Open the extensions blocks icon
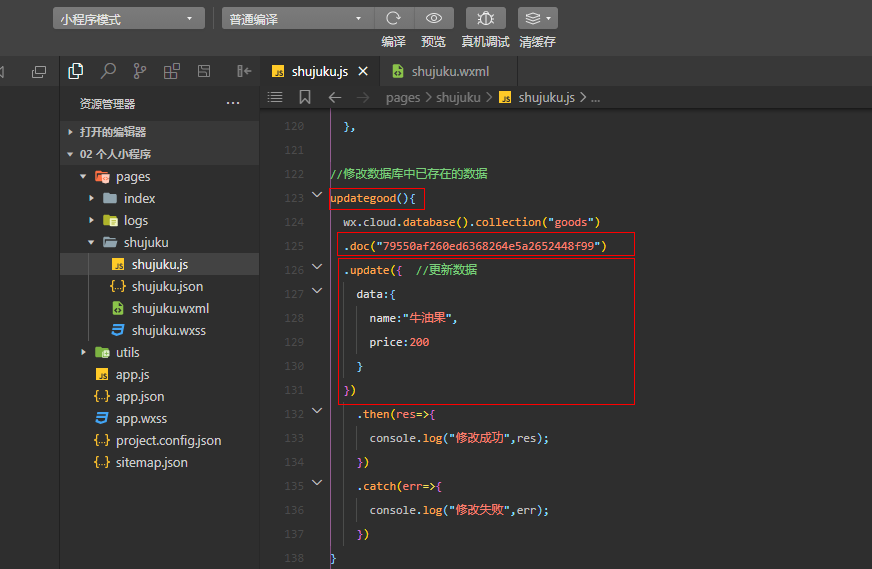Screen dimensions: 872x569 point(171,71)
